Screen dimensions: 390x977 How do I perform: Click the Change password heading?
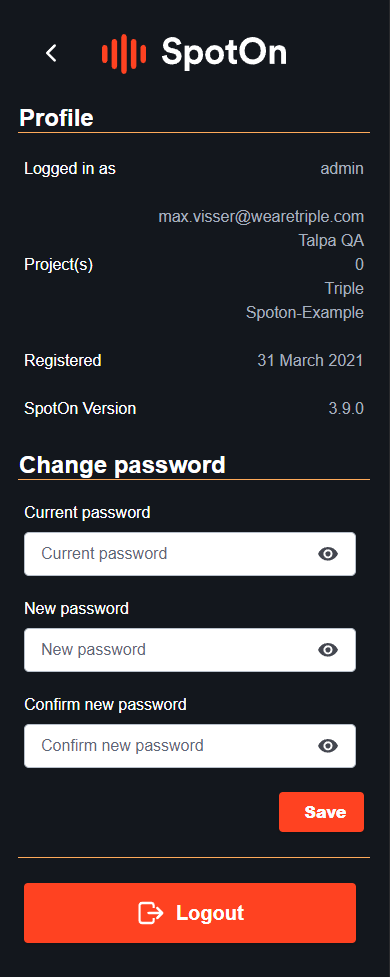click(x=122, y=465)
